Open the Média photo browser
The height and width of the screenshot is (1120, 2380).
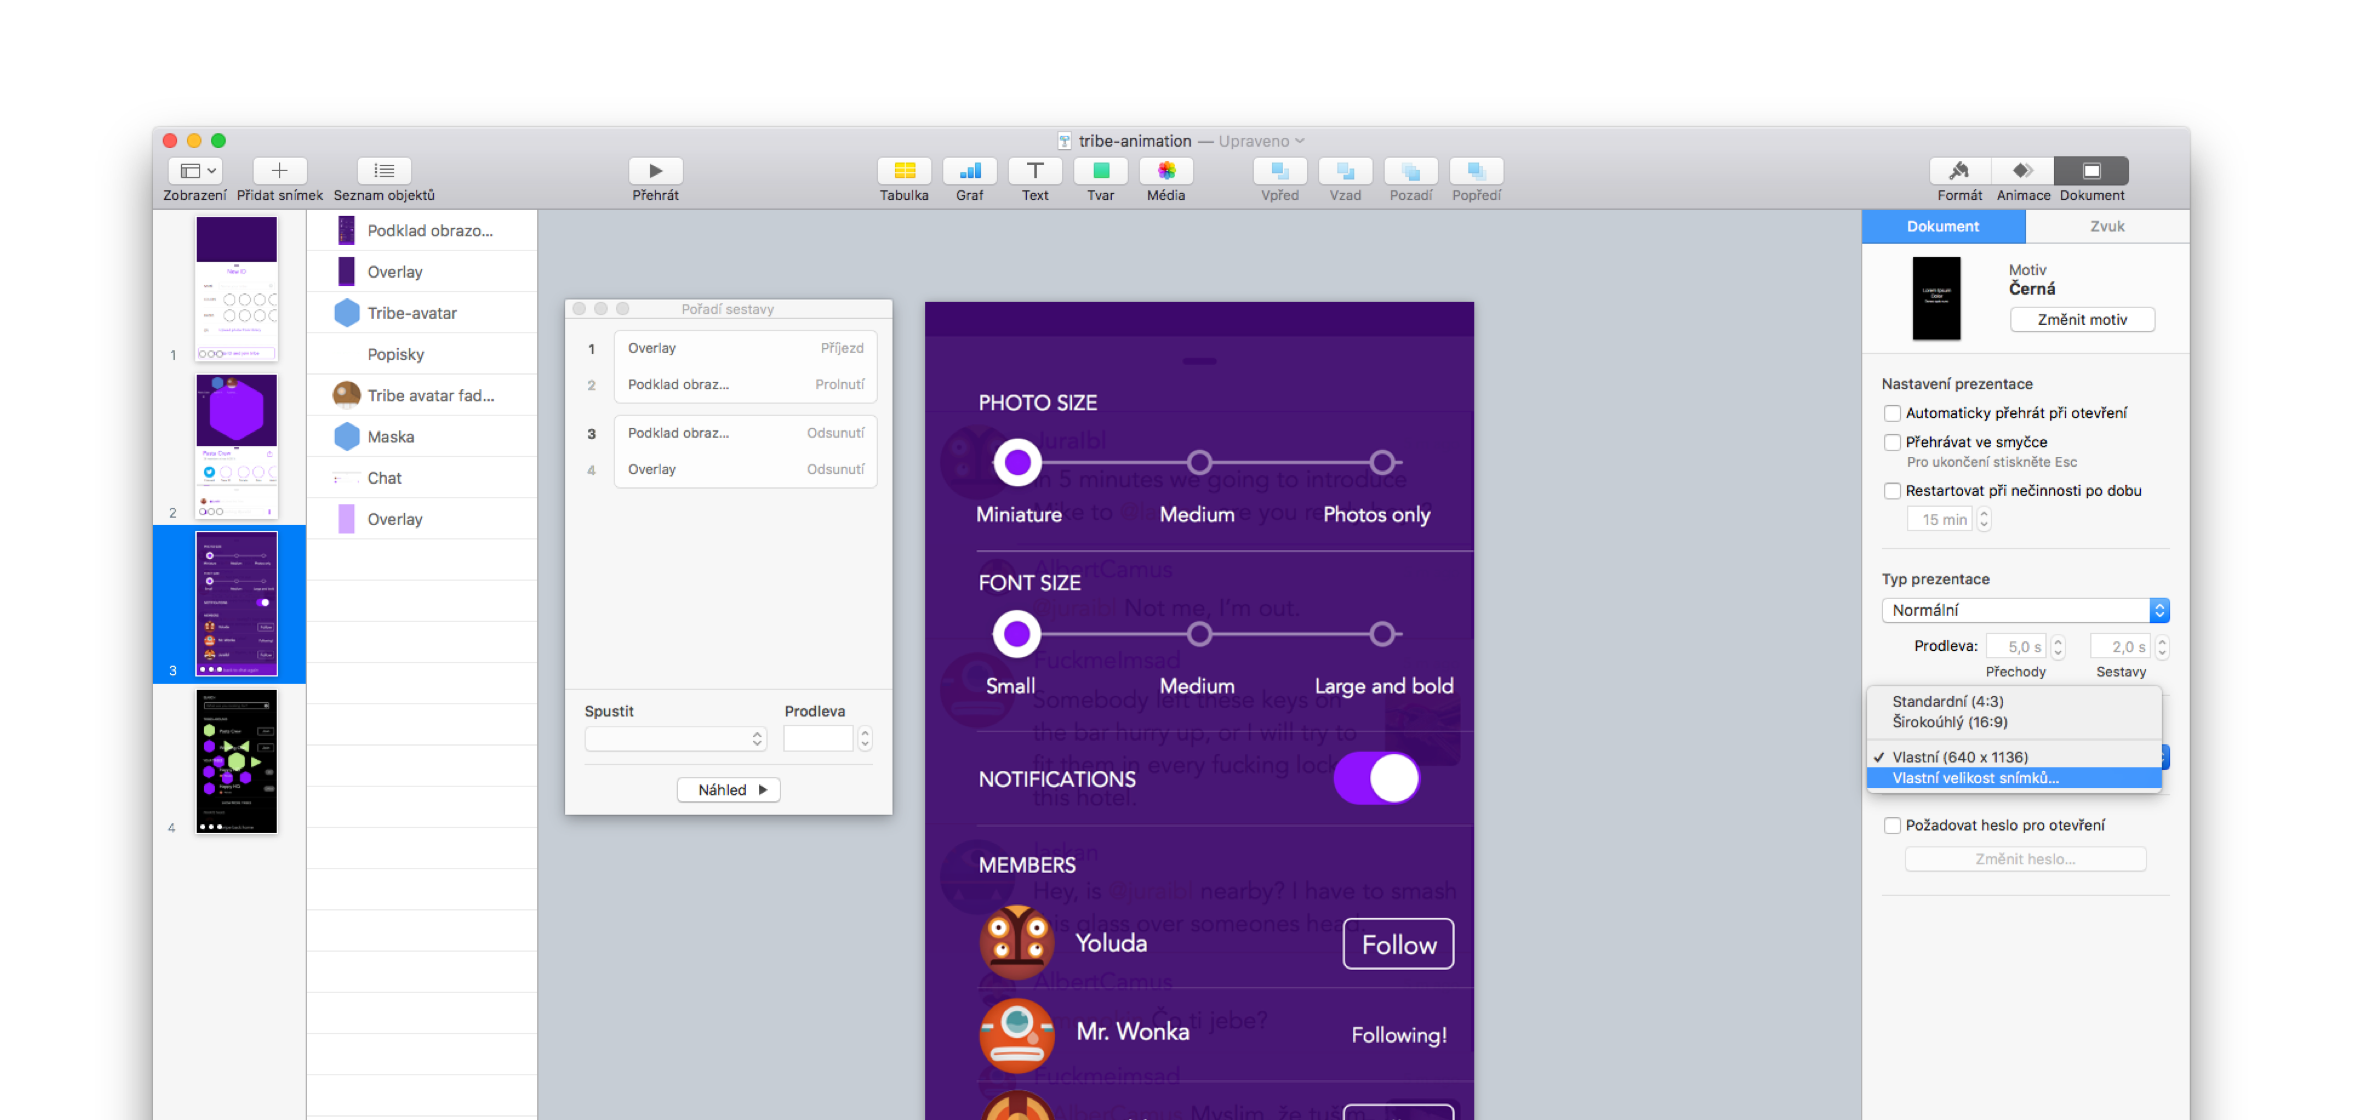[1166, 171]
